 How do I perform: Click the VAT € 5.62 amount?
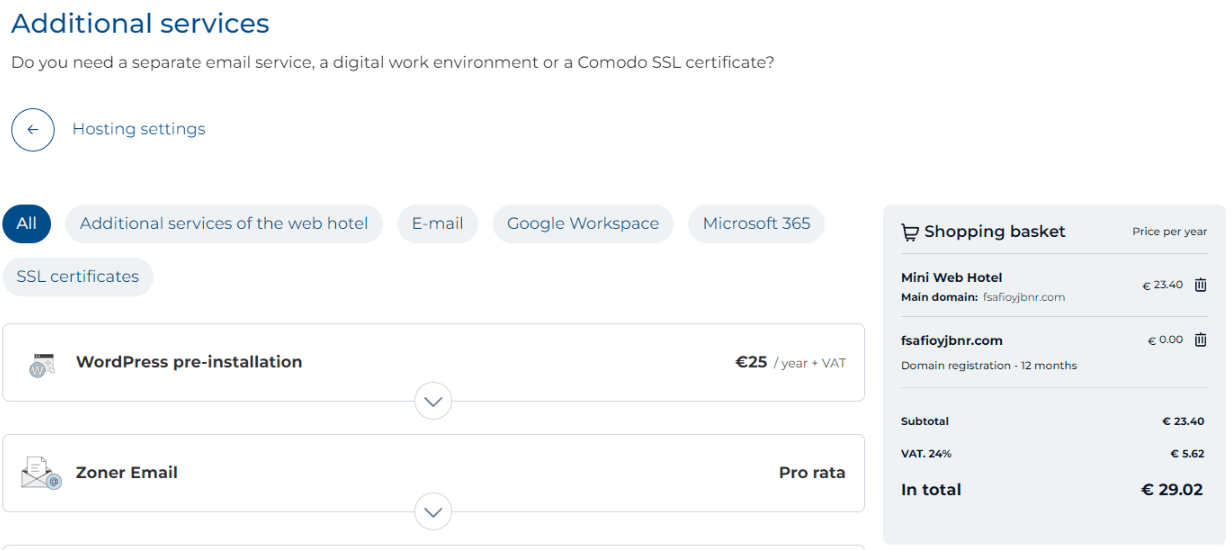click(x=1187, y=454)
